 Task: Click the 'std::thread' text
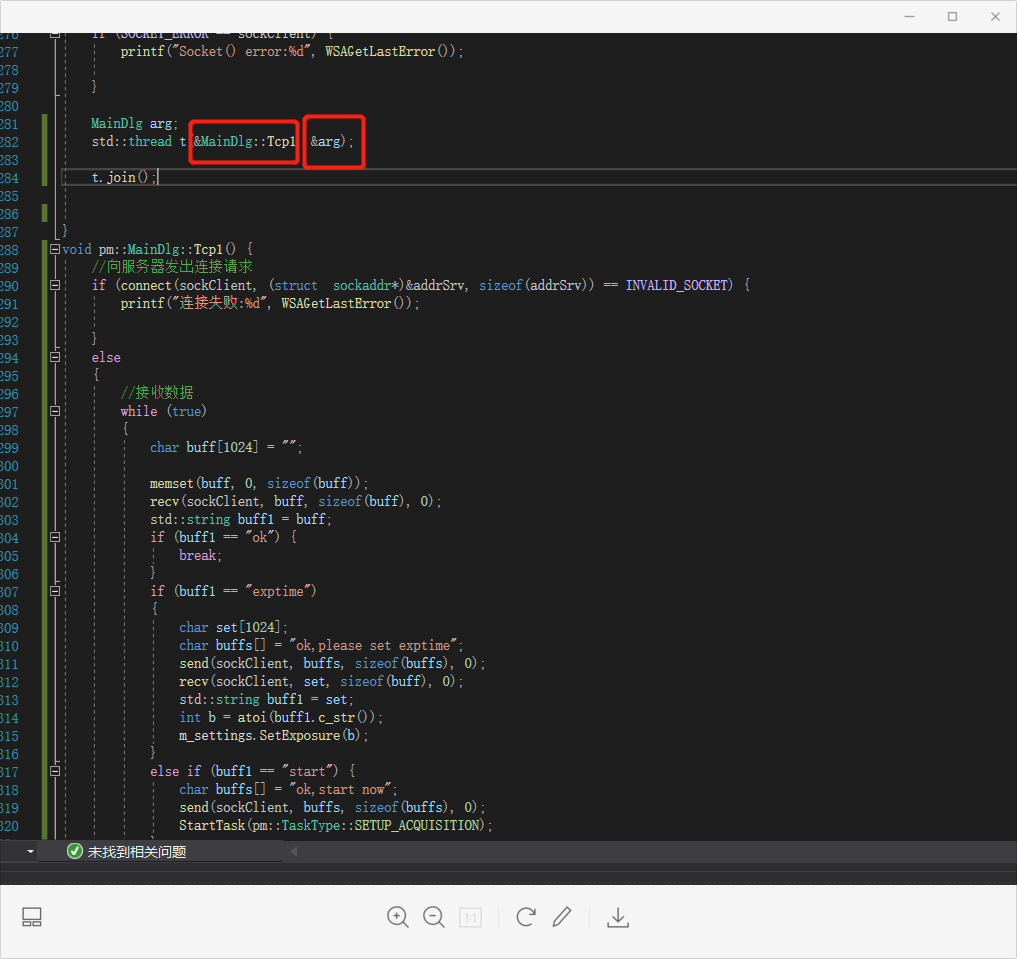(132, 141)
